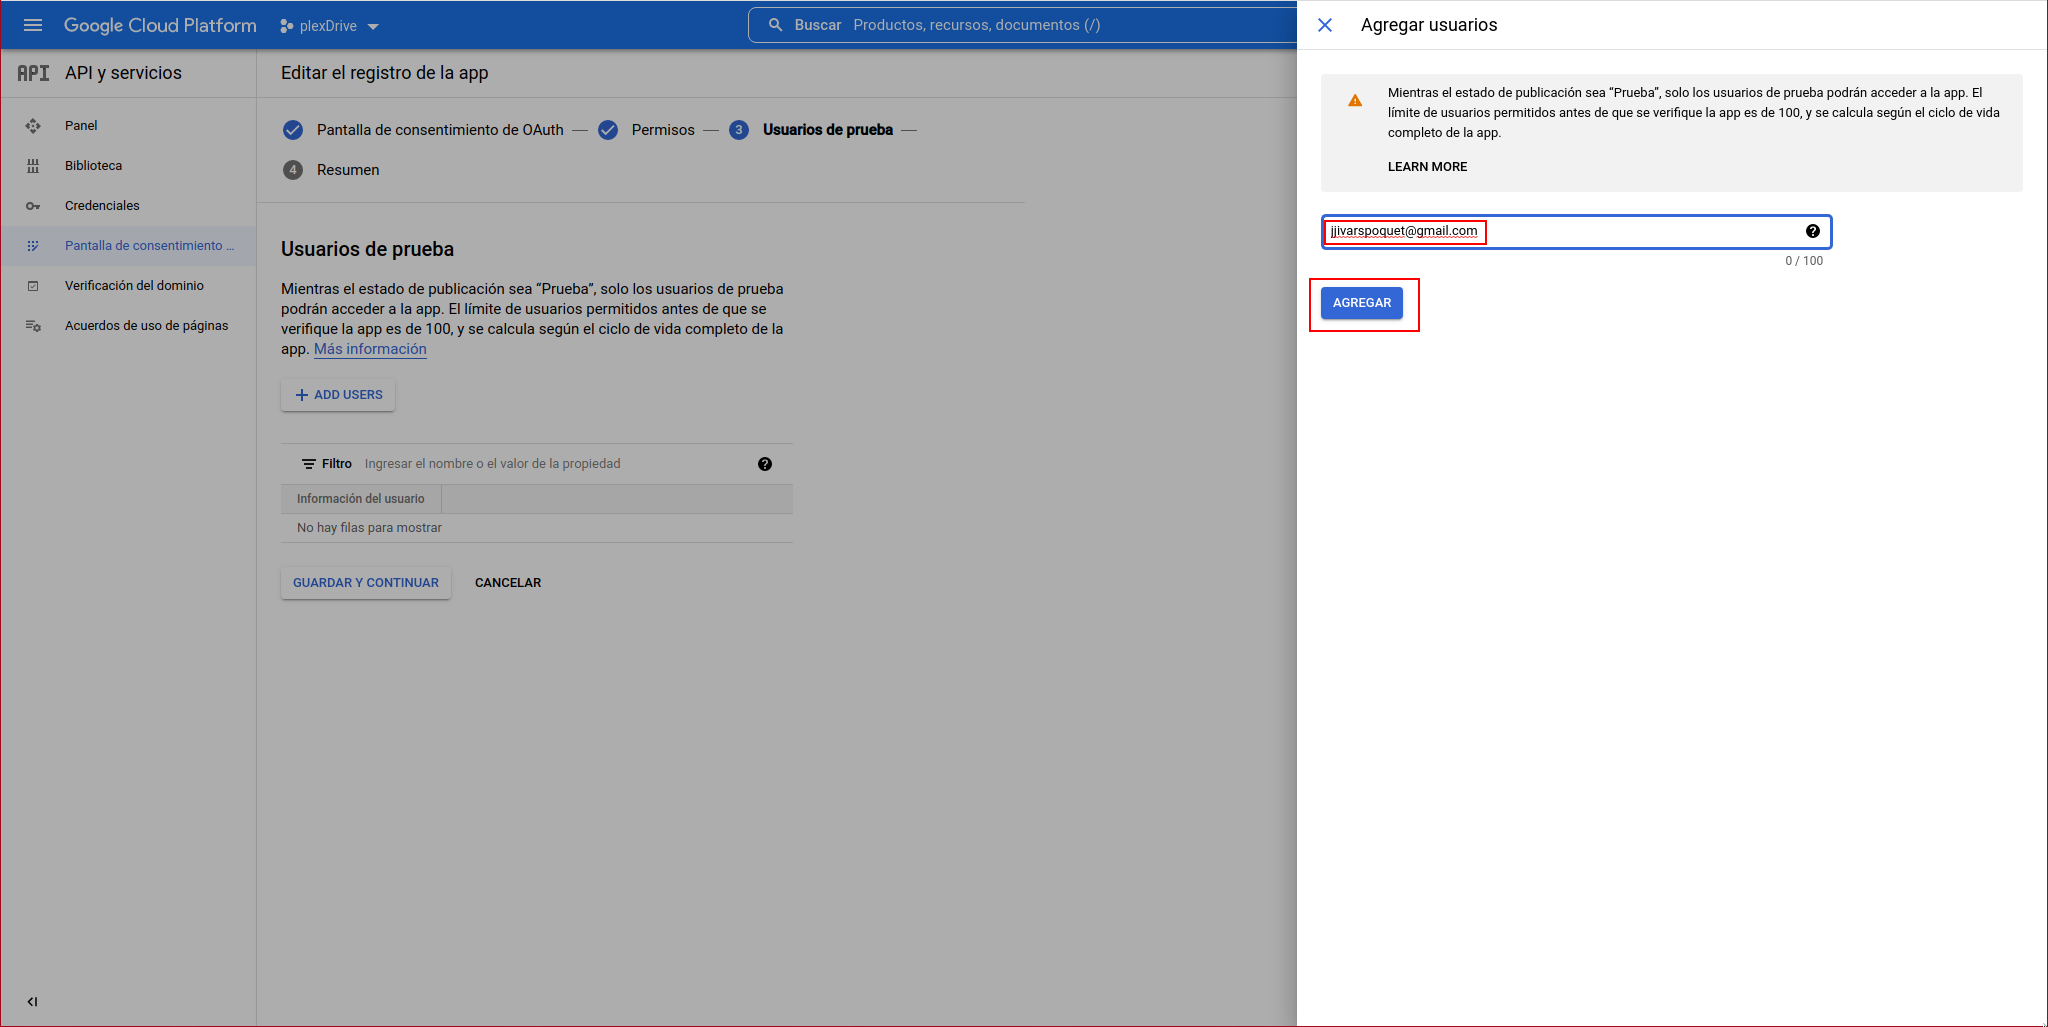Click LEARN MORE in the warning box
2048x1027 pixels.
coord(1427,167)
